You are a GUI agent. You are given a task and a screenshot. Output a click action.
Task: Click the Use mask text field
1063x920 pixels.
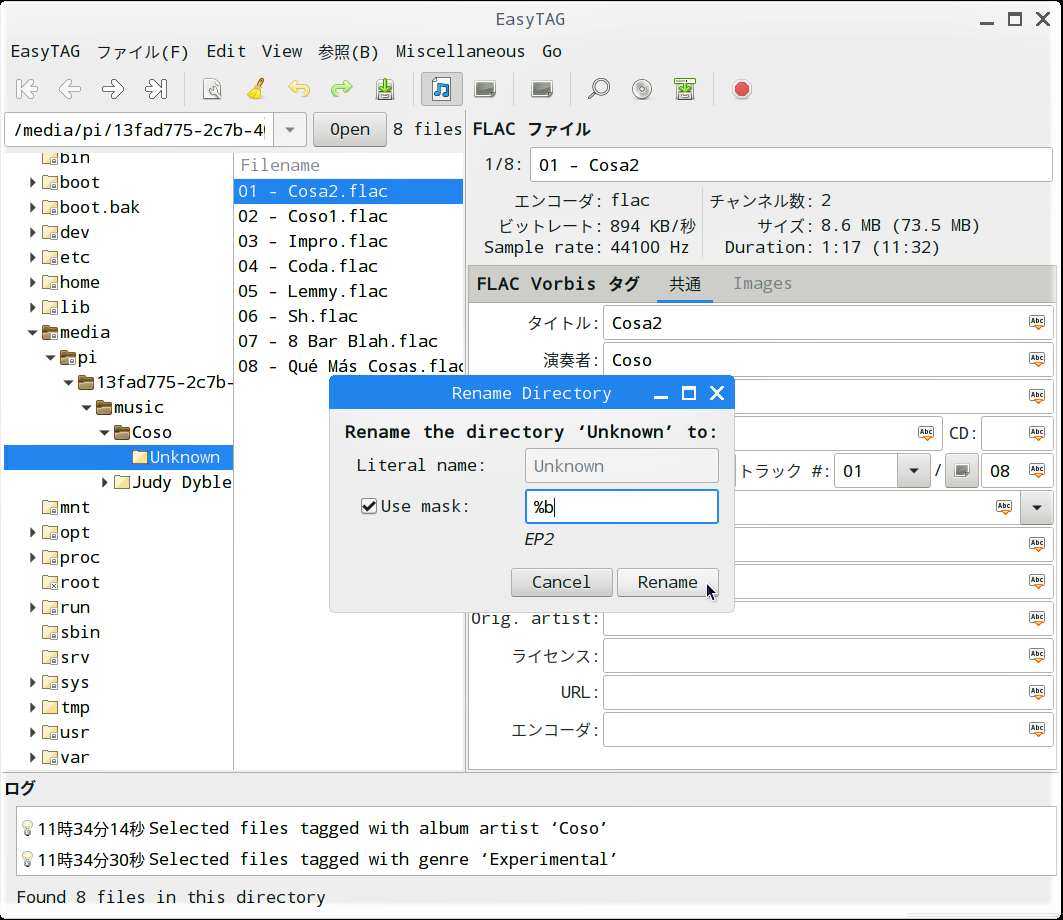622,506
